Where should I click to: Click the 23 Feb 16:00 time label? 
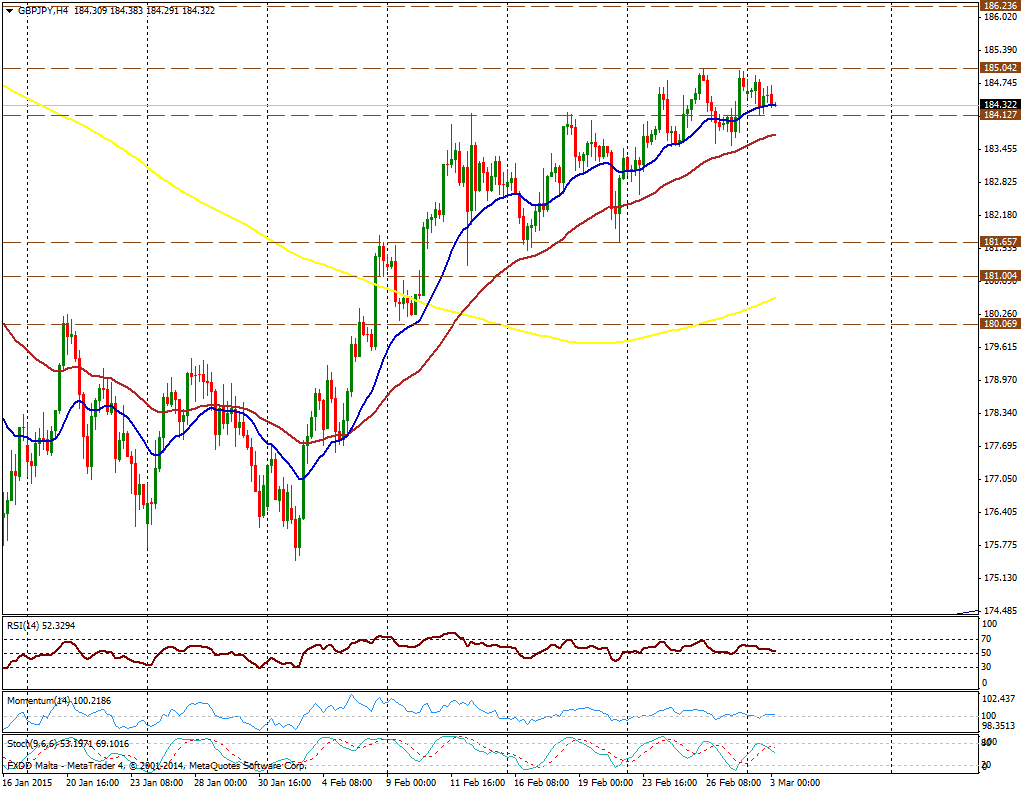pos(662,783)
